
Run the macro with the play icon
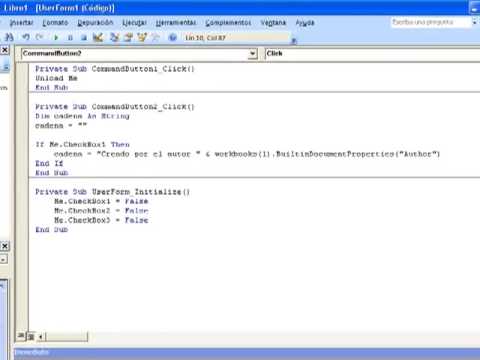pos(56,37)
